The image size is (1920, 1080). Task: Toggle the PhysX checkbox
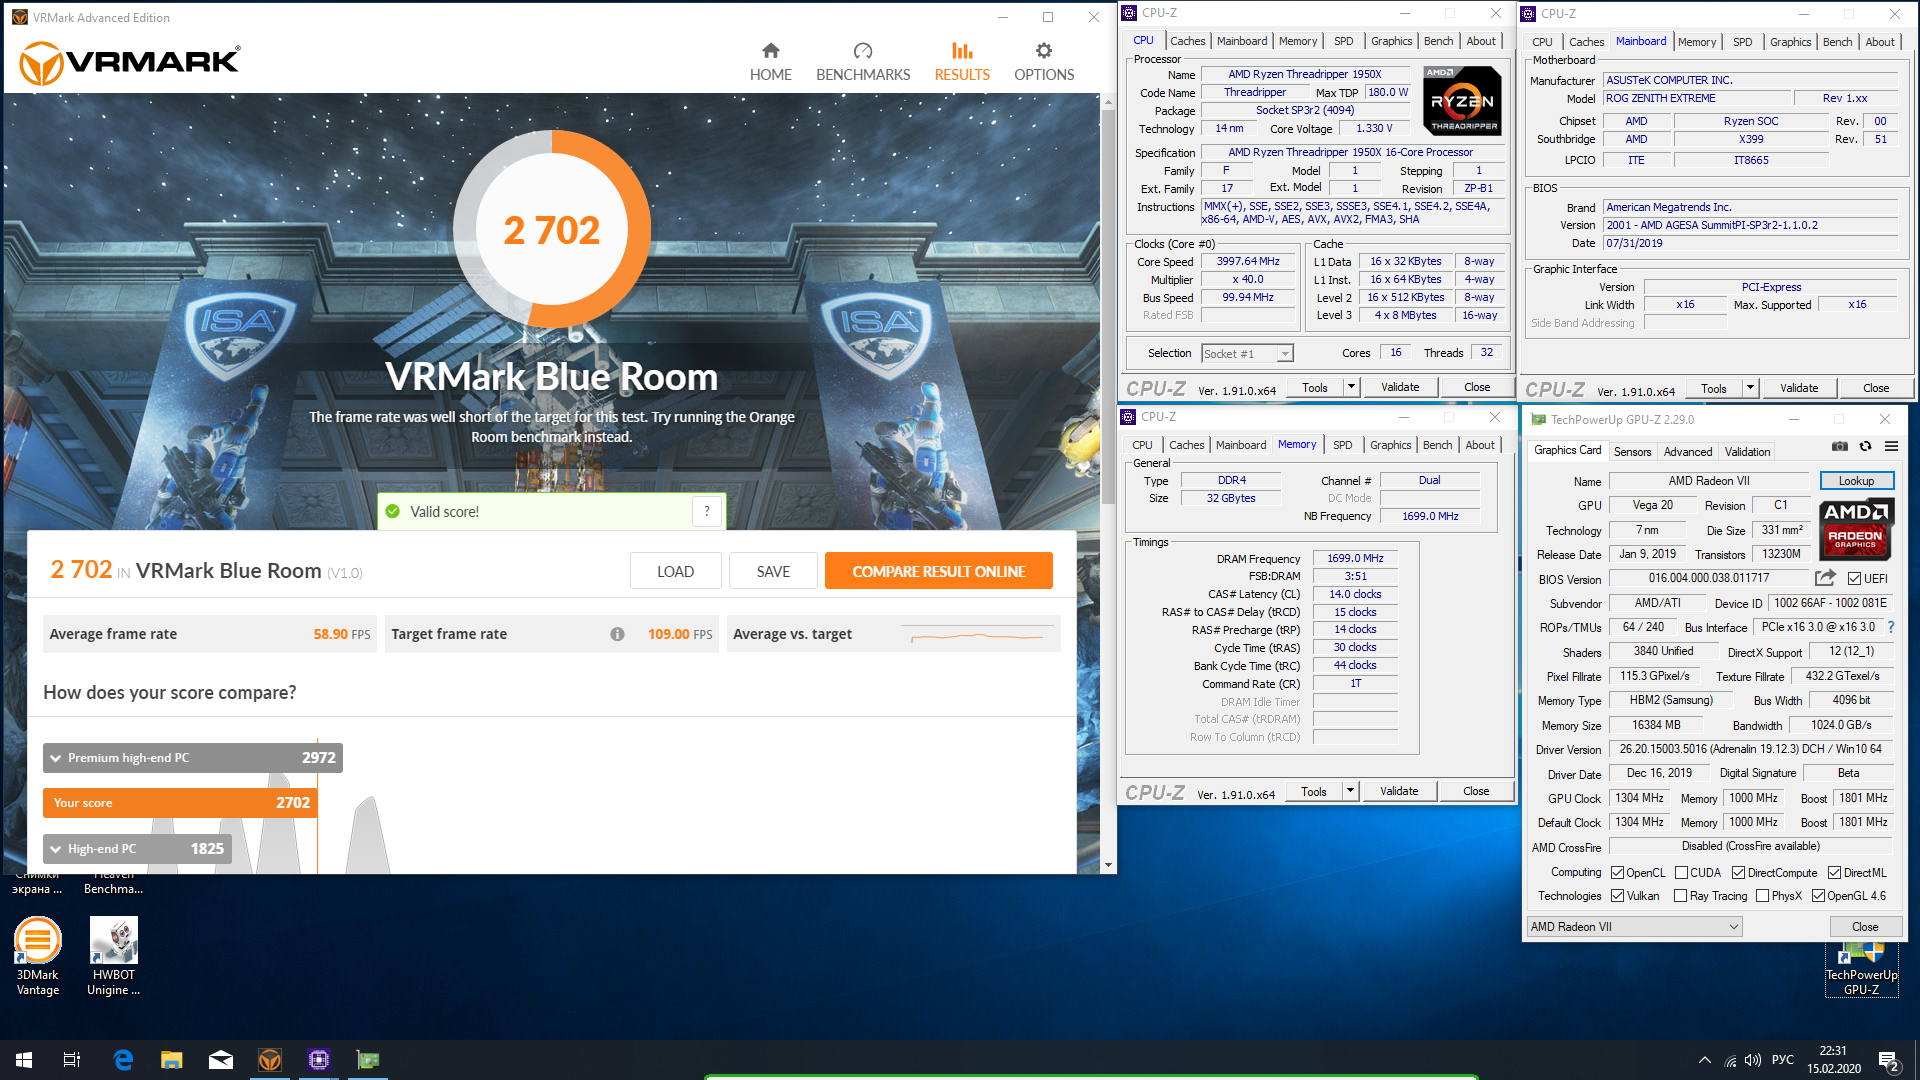[x=1762, y=896]
